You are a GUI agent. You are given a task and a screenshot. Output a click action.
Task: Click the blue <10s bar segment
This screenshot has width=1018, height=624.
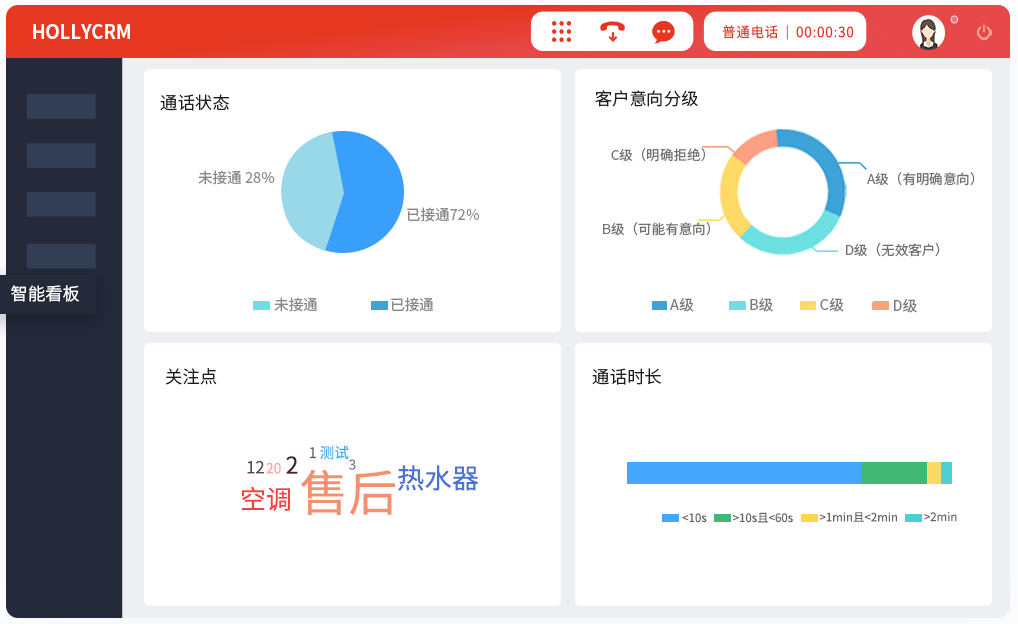click(743, 473)
